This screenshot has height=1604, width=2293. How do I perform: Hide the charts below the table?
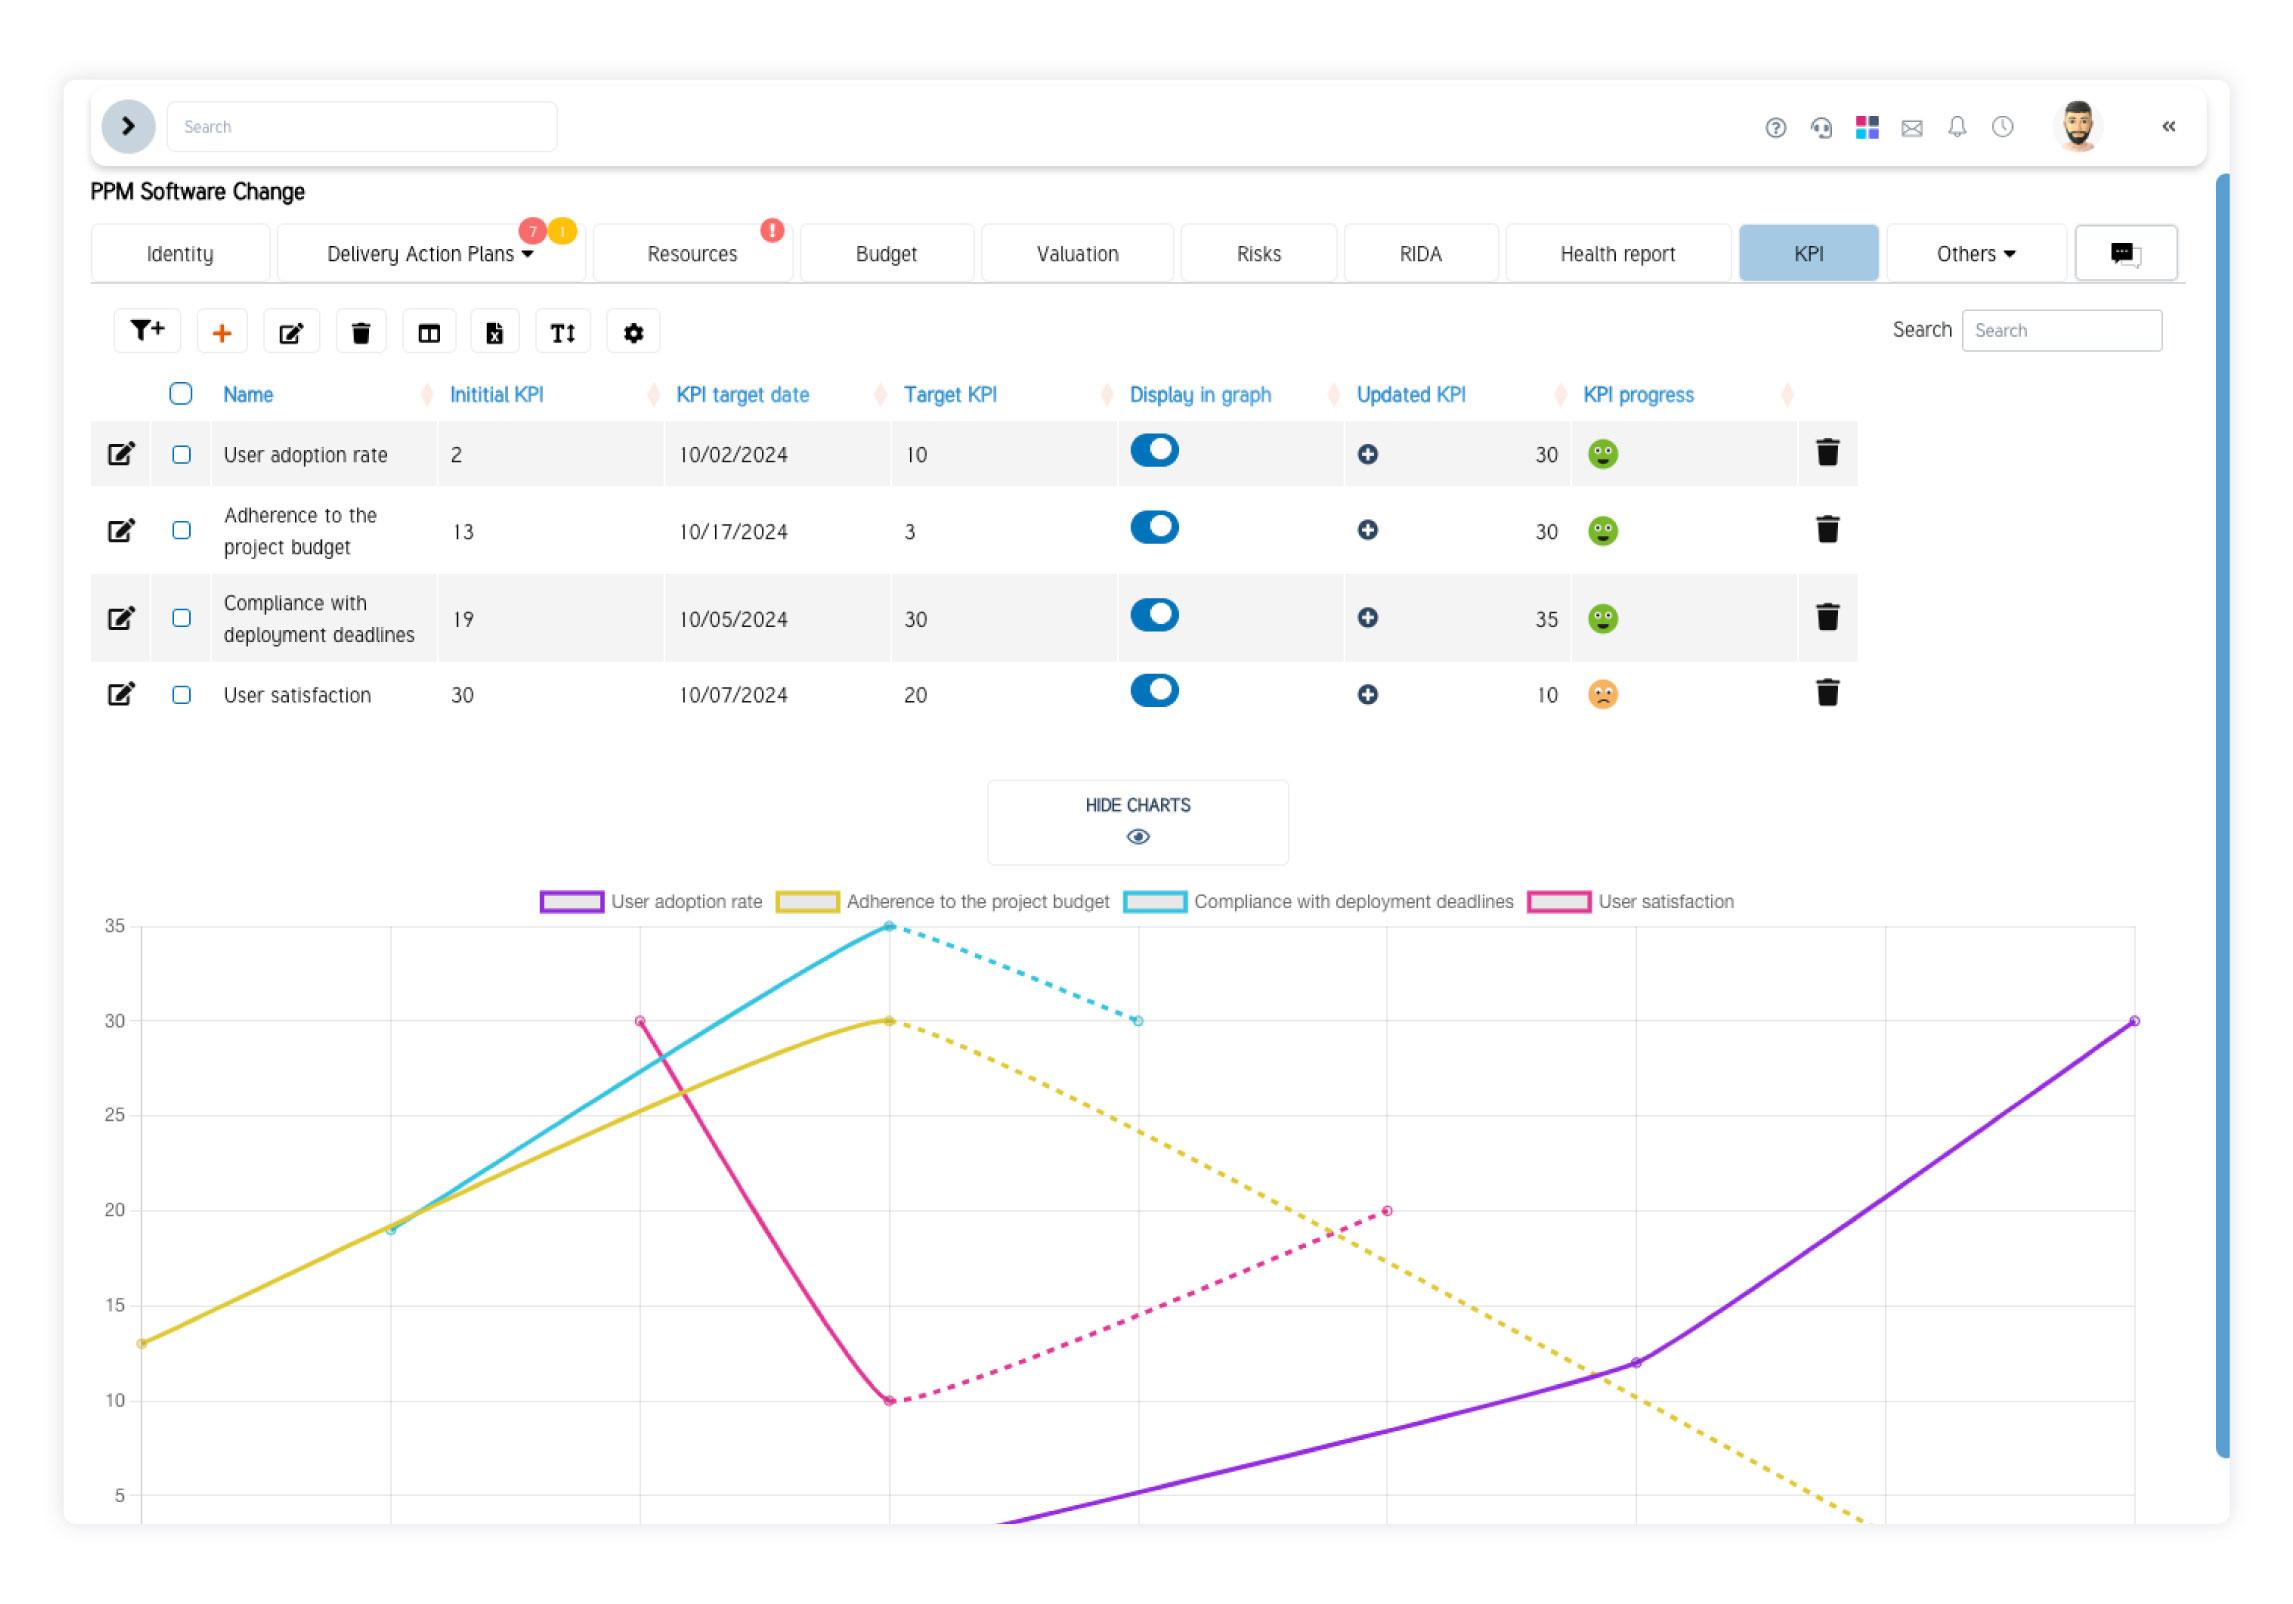1139,820
